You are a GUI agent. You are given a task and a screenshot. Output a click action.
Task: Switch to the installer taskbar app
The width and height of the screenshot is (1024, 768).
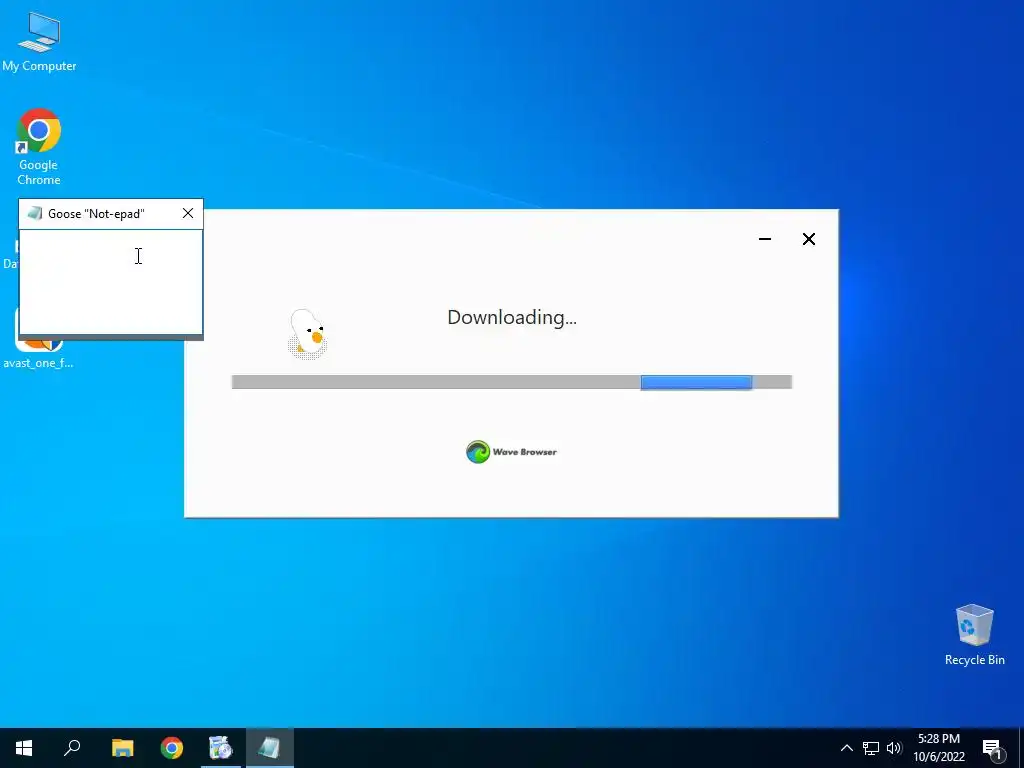pos(221,748)
